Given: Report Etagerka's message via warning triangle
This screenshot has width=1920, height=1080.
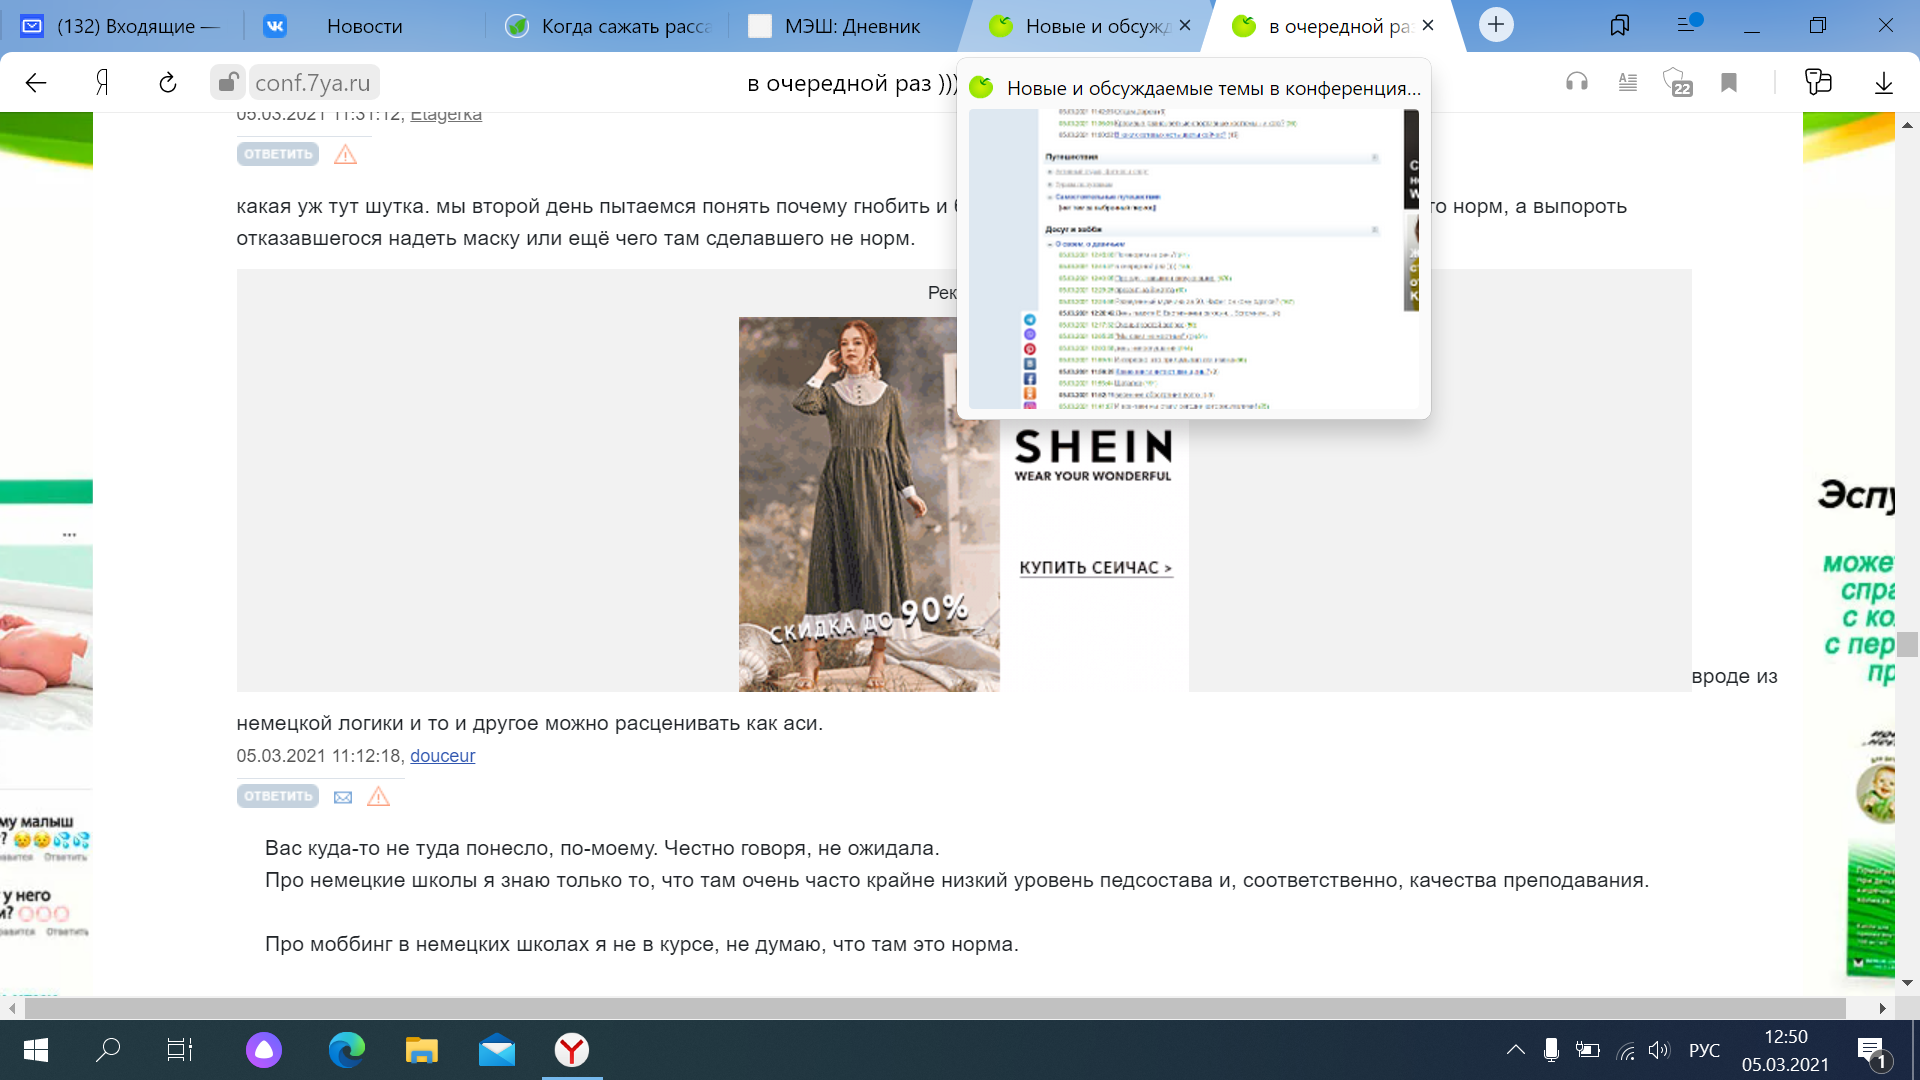Looking at the screenshot, I should (345, 154).
